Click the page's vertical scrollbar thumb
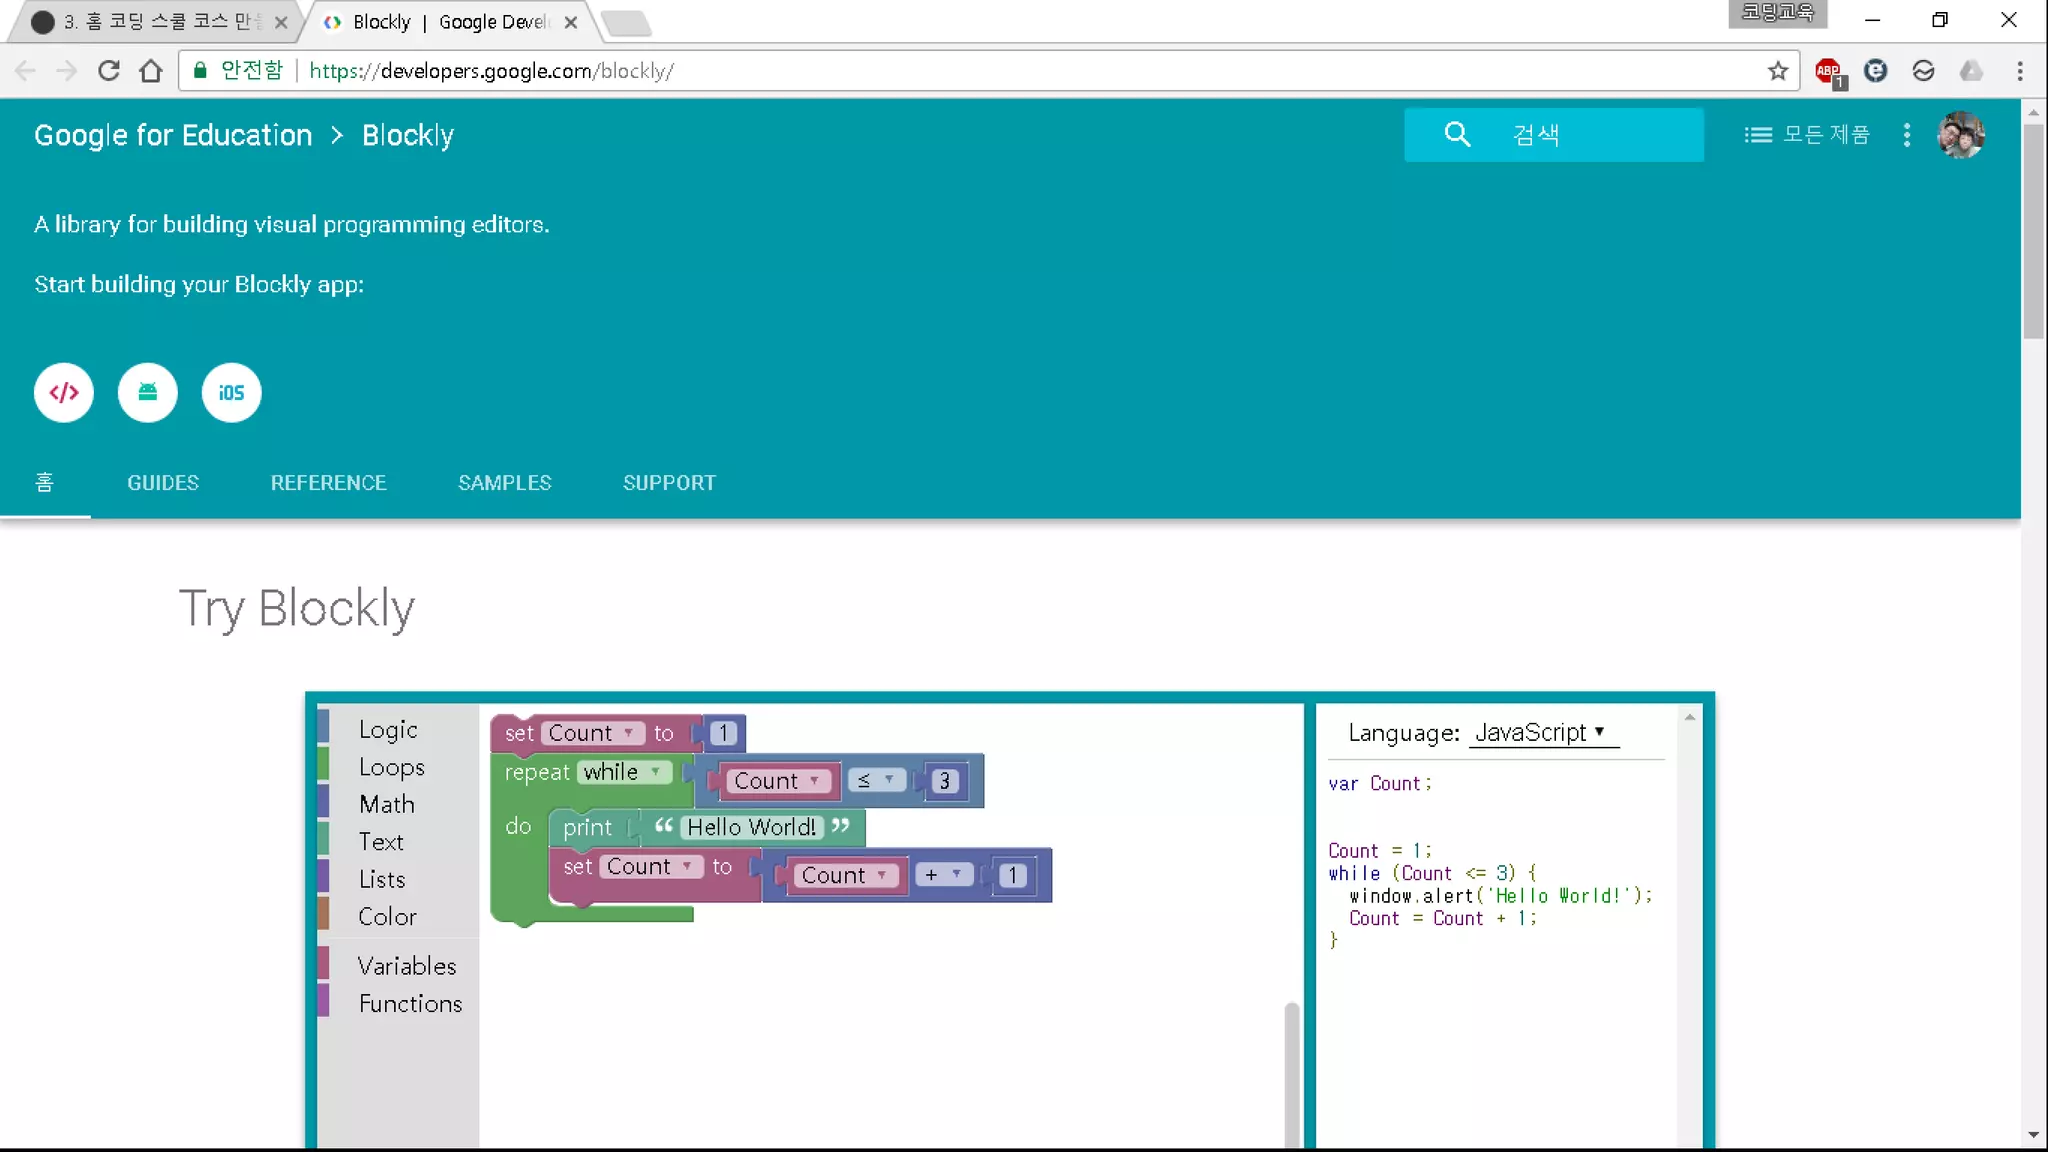Viewport: 2048px width, 1152px height. 2033,230
